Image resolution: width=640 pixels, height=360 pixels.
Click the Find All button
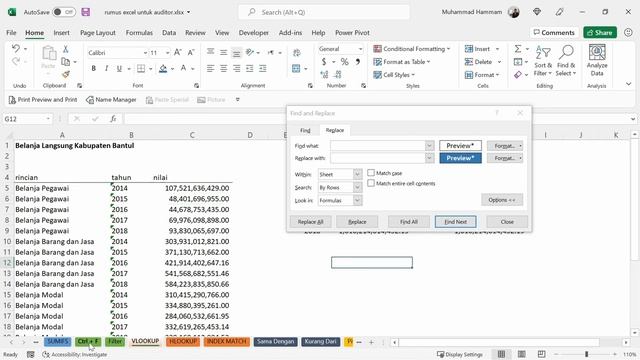coord(409,222)
